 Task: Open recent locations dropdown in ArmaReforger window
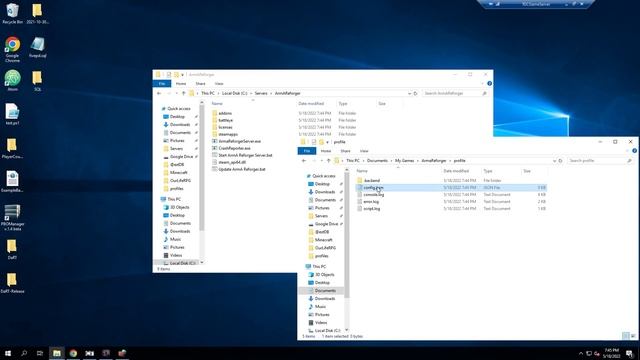click(x=177, y=93)
